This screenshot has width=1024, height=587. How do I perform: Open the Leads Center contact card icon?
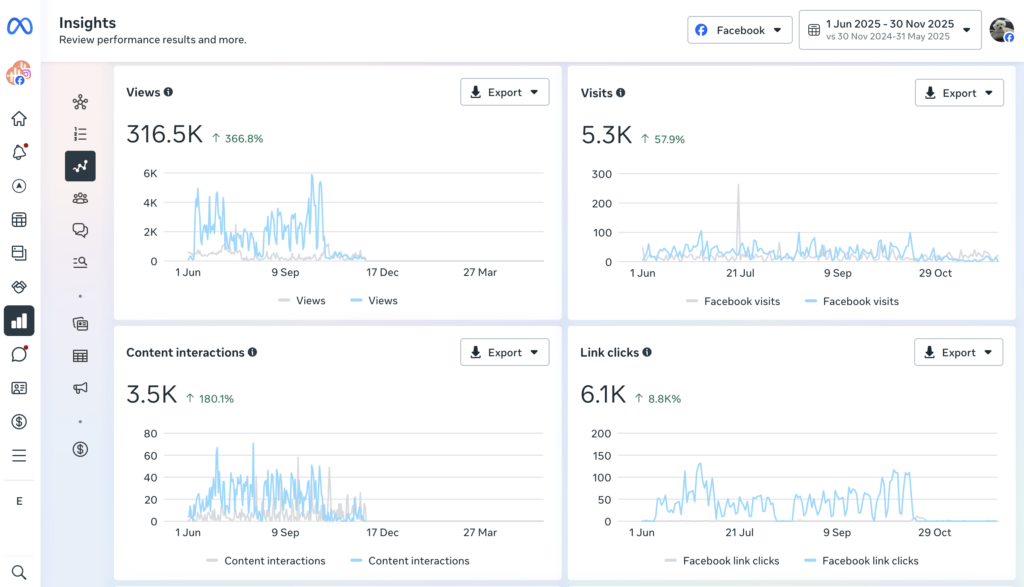pos(18,388)
